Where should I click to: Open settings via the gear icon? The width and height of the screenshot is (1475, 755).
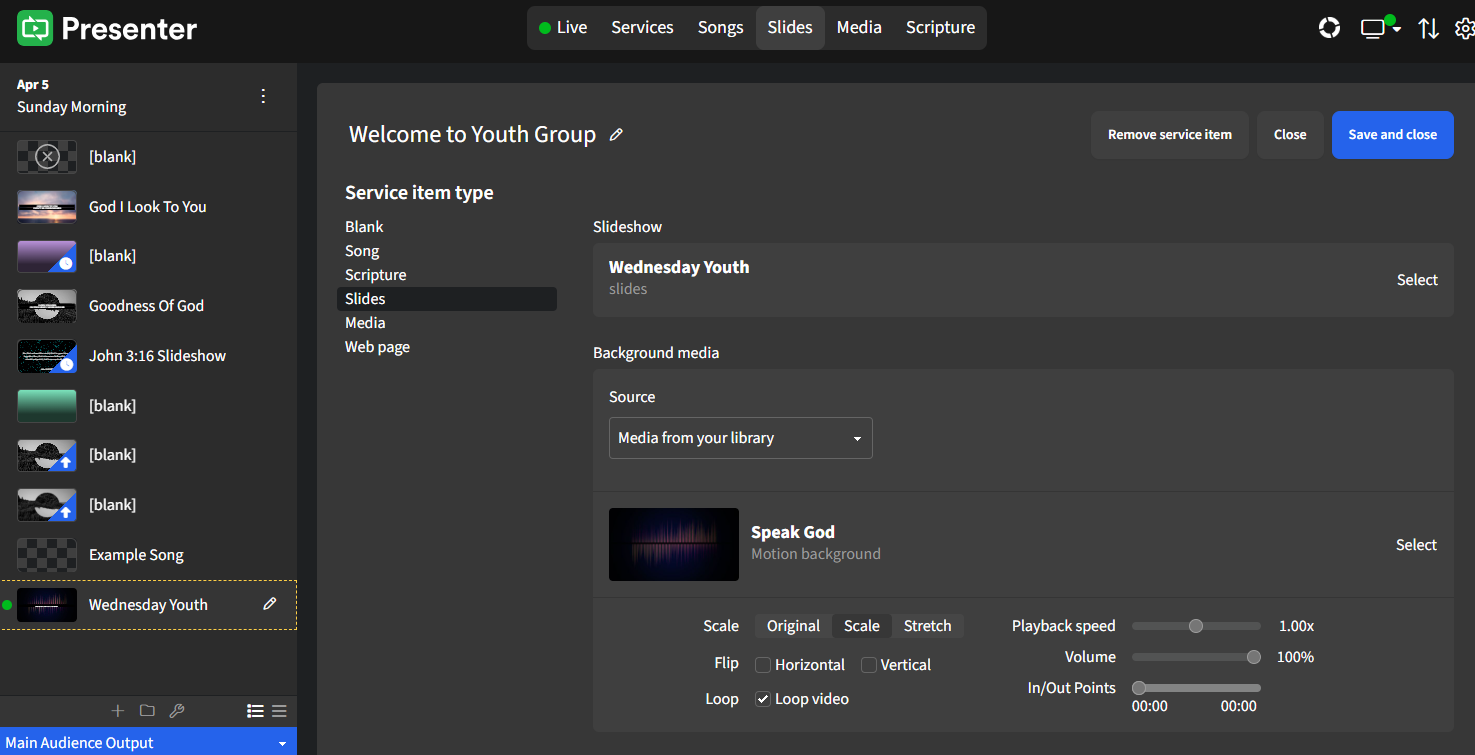(x=1465, y=29)
